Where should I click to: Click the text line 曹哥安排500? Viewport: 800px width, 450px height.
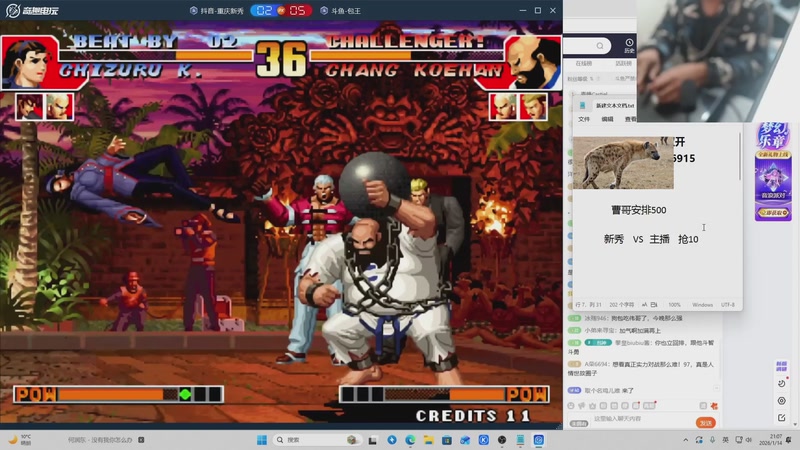pos(638,210)
